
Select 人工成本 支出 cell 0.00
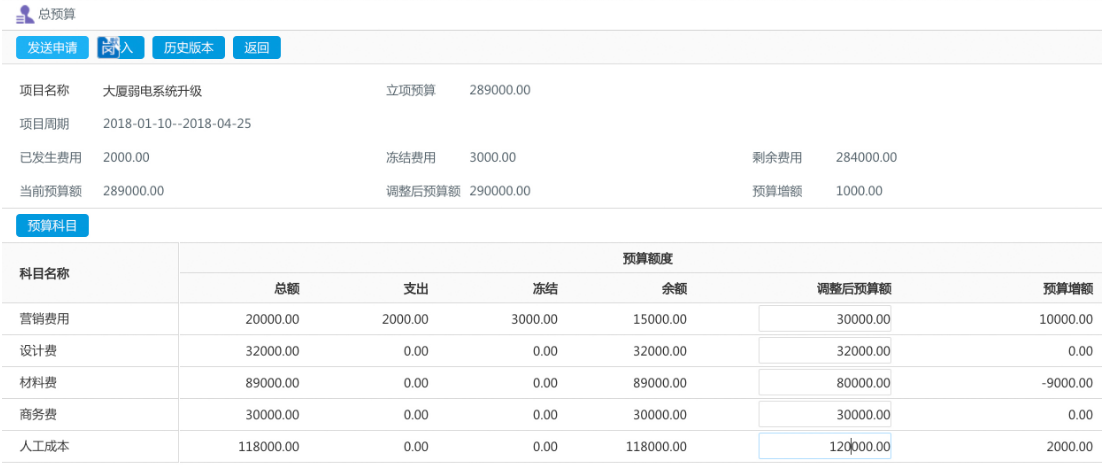[x=416, y=447]
